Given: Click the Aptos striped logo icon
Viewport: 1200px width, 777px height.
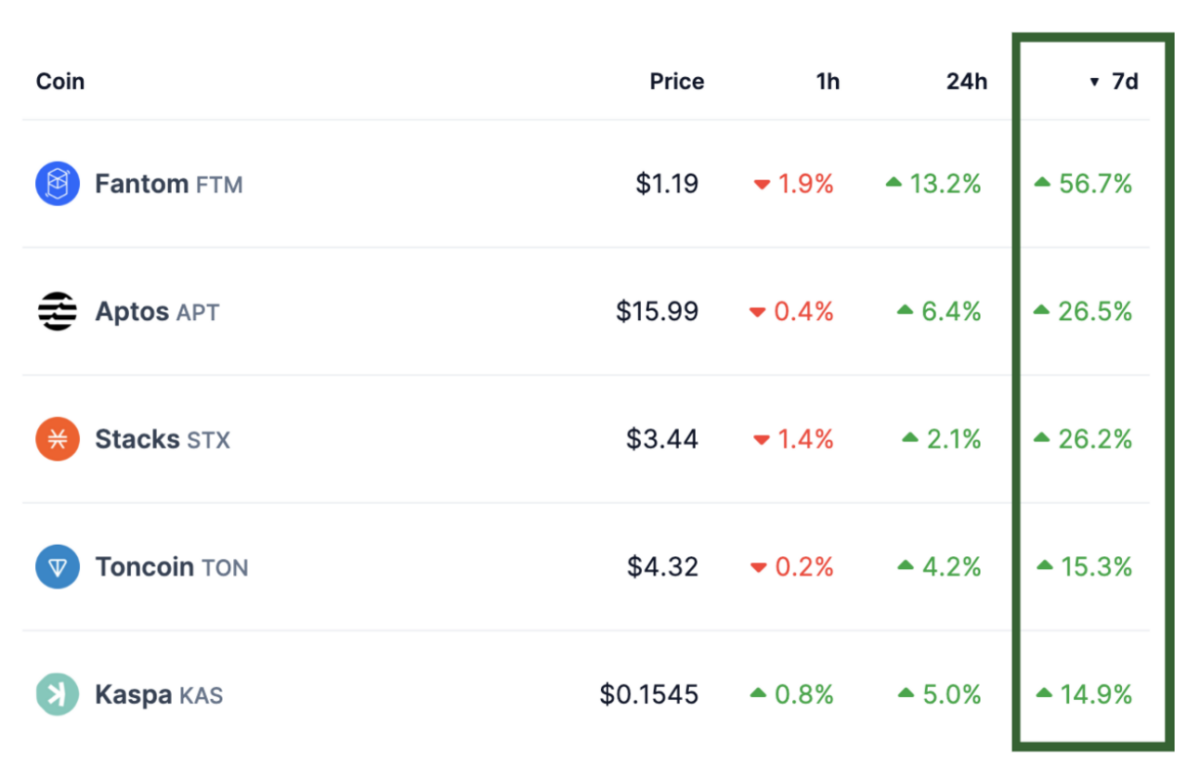Looking at the screenshot, I should [57, 312].
